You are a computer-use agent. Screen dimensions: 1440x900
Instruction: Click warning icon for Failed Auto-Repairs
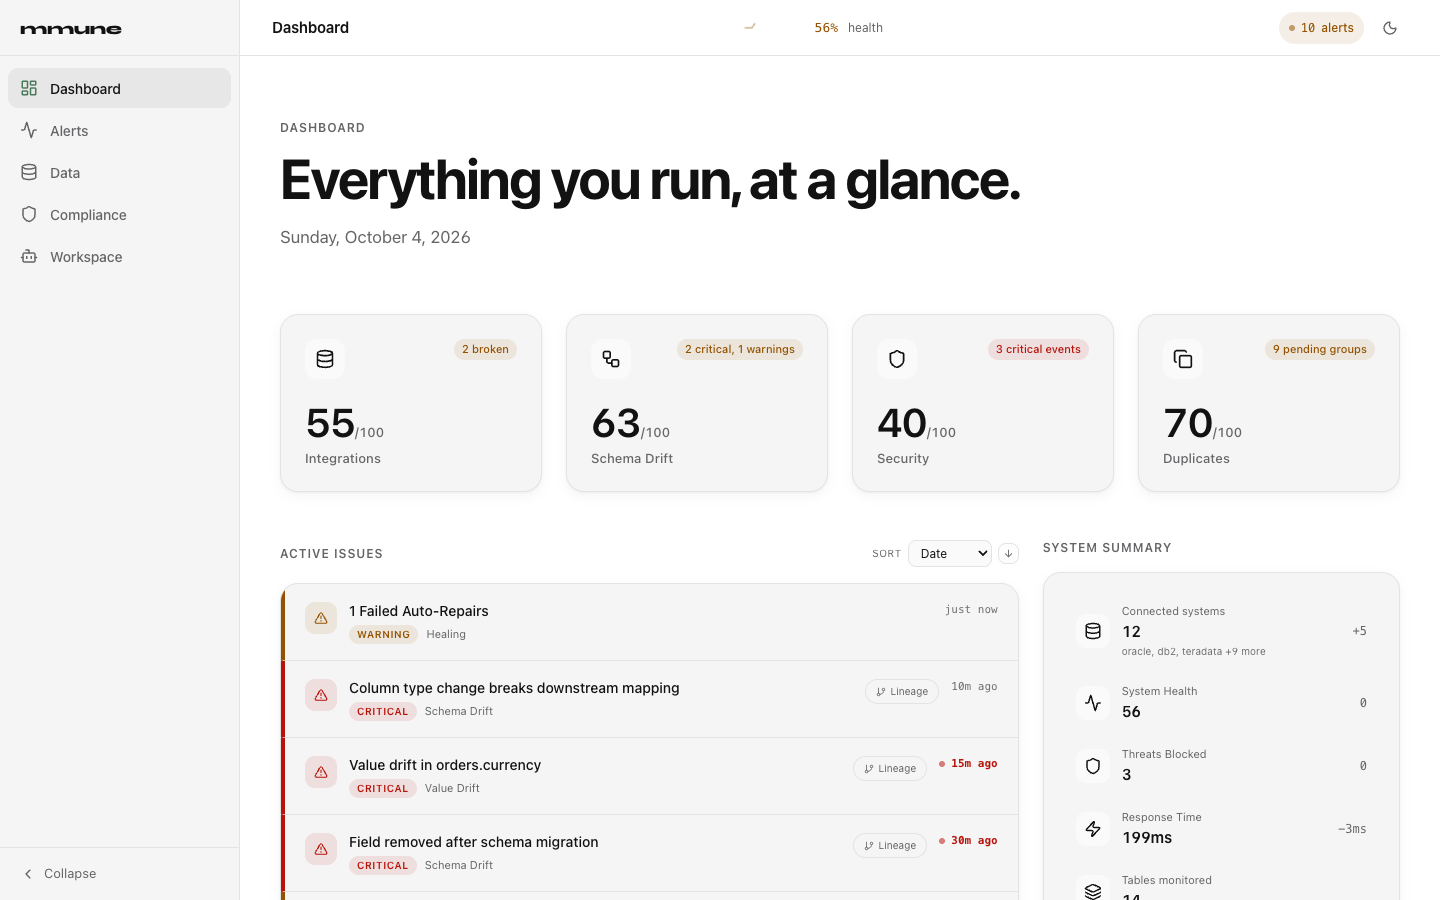pyautogui.click(x=321, y=618)
